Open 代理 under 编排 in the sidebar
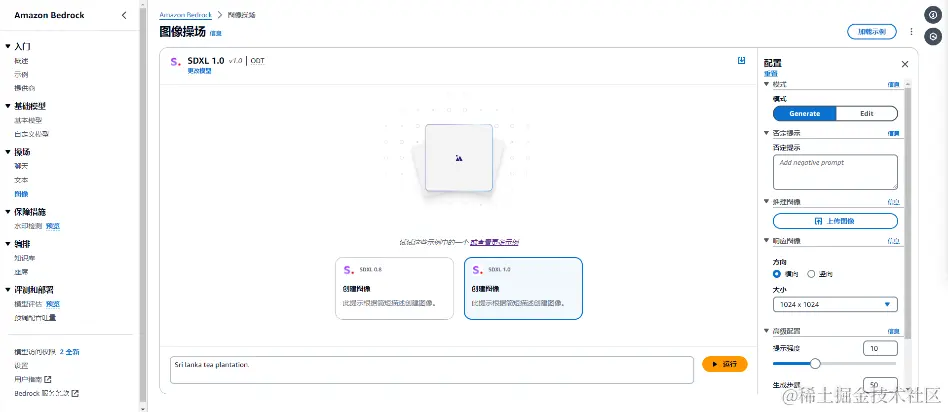This screenshot has width=948, height=412. [x=21, y=272]
